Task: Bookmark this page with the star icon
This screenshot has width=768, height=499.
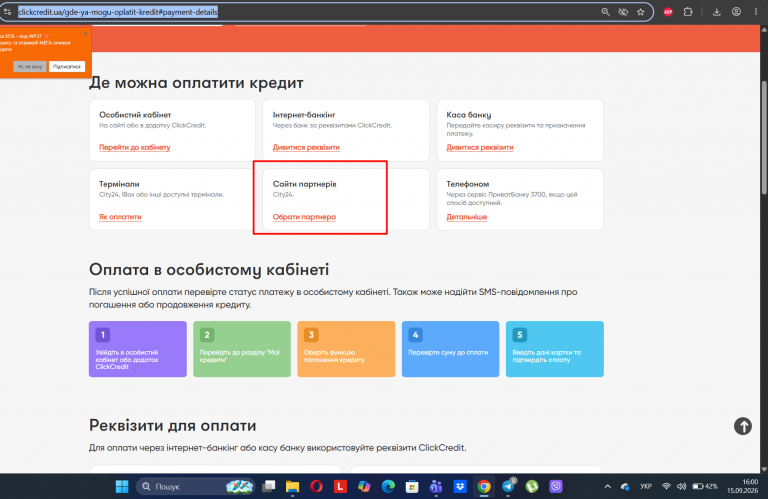Action: [x=641, y=12]
